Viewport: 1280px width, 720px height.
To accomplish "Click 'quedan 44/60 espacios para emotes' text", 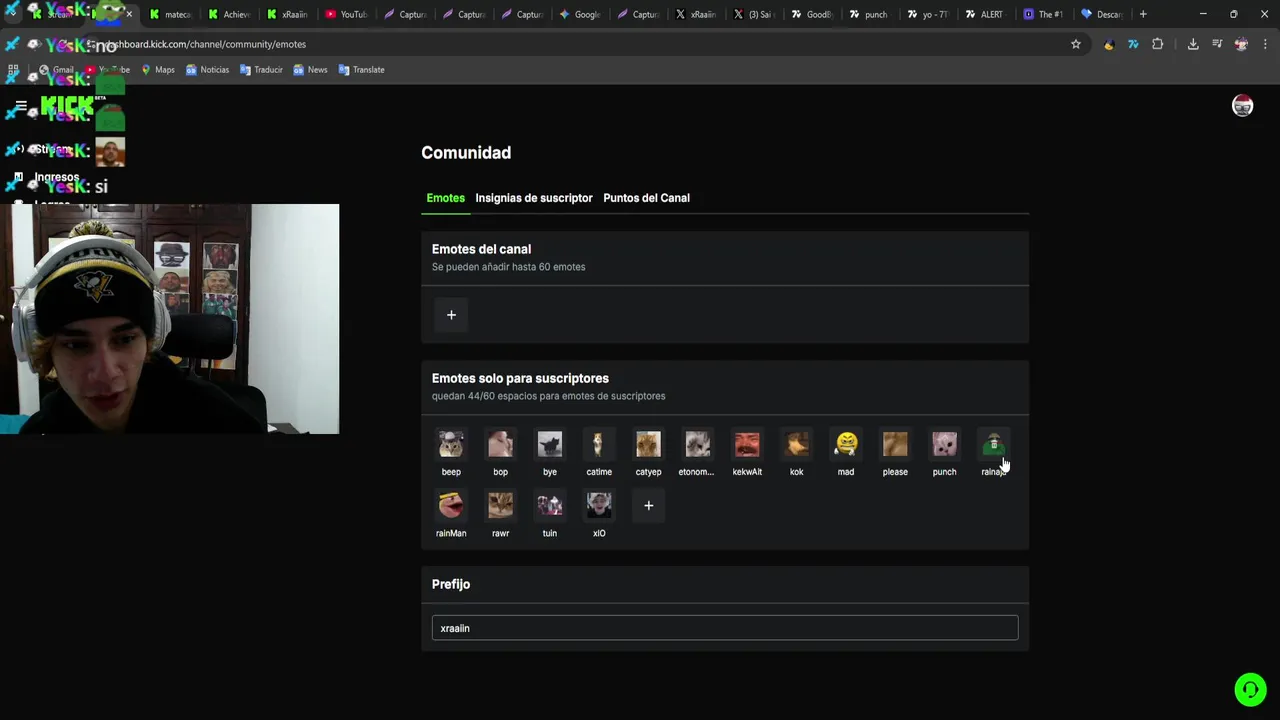I will click(548, 396).
